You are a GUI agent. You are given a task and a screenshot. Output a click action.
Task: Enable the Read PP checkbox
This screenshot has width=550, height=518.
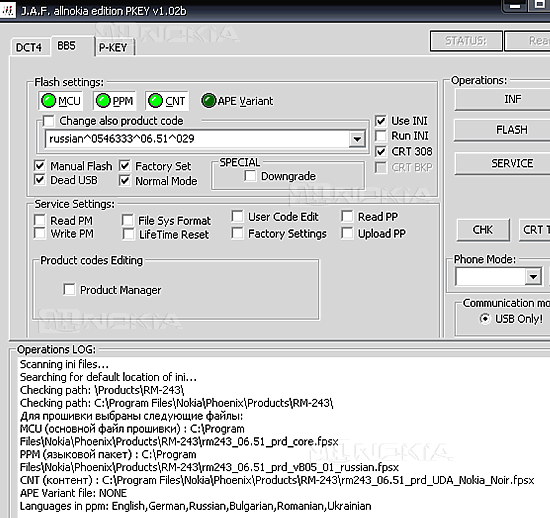(347, 217)
